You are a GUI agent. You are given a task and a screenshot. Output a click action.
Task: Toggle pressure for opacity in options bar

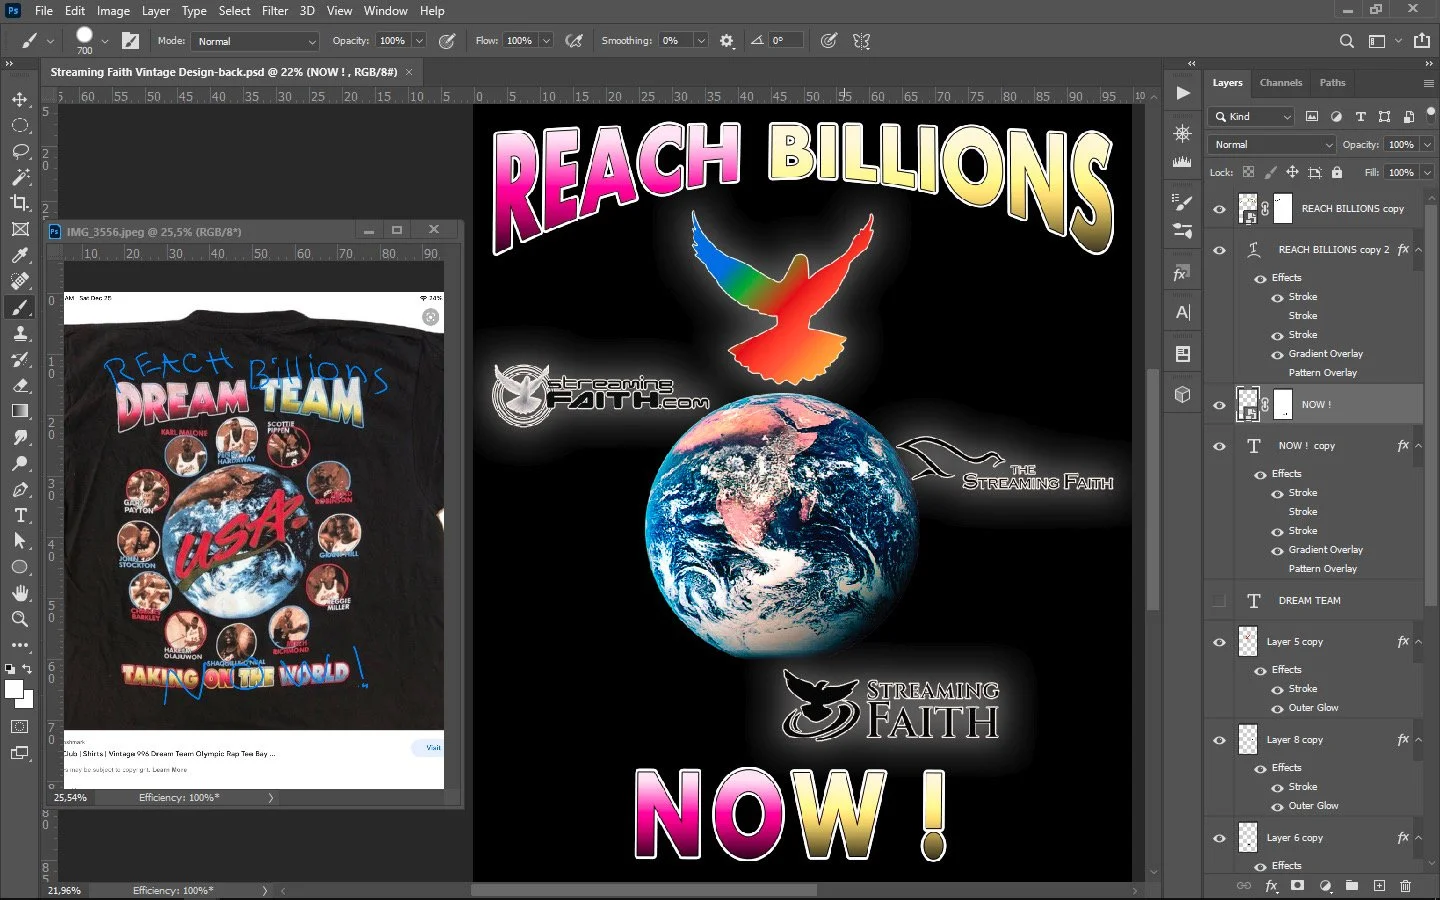tap(447, 41)
